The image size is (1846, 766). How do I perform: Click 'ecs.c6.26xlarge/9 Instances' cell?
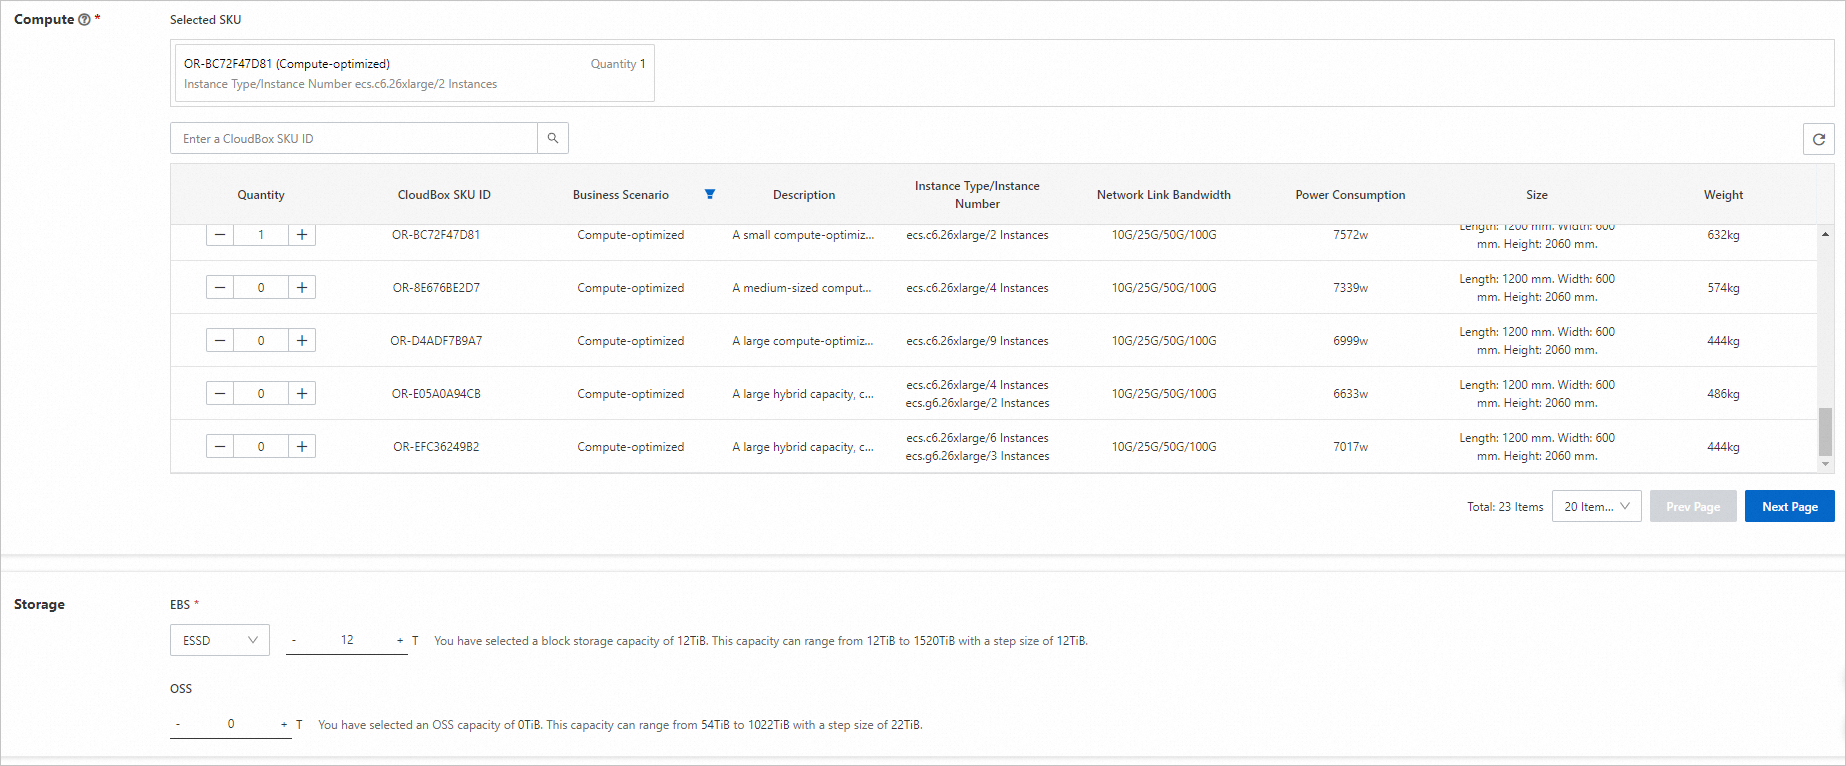click(977, 341)
